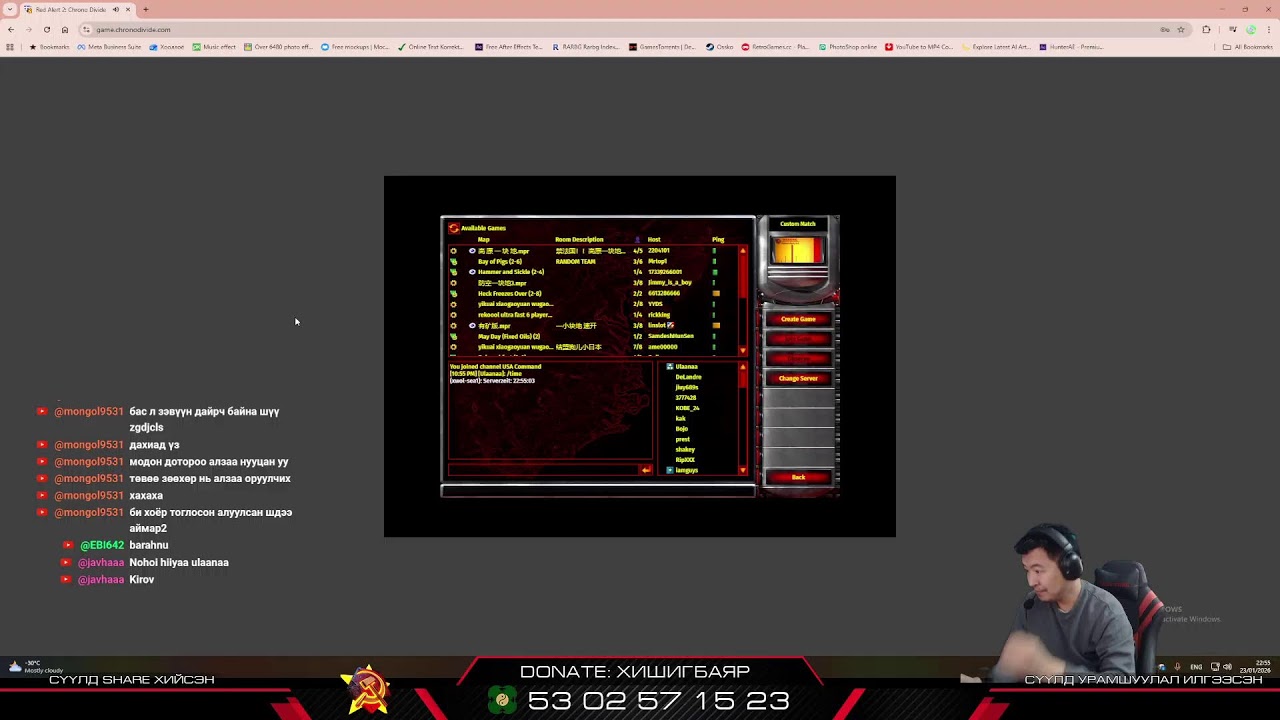Screen dimensions: 1280x720
Task: Select the May Day (Fixed Oils) (2) game
Action: (595, 336)
